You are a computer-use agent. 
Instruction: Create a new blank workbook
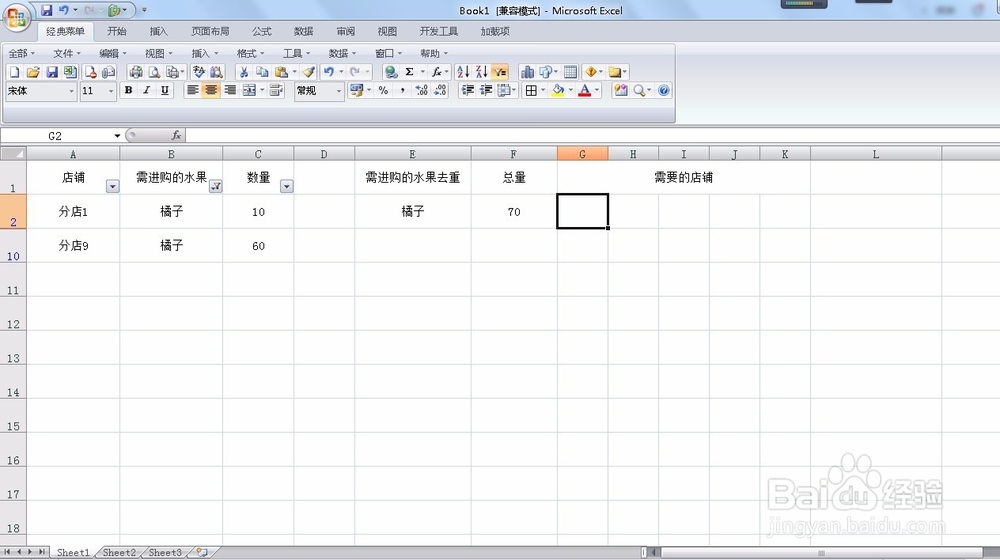click(14, 72)
